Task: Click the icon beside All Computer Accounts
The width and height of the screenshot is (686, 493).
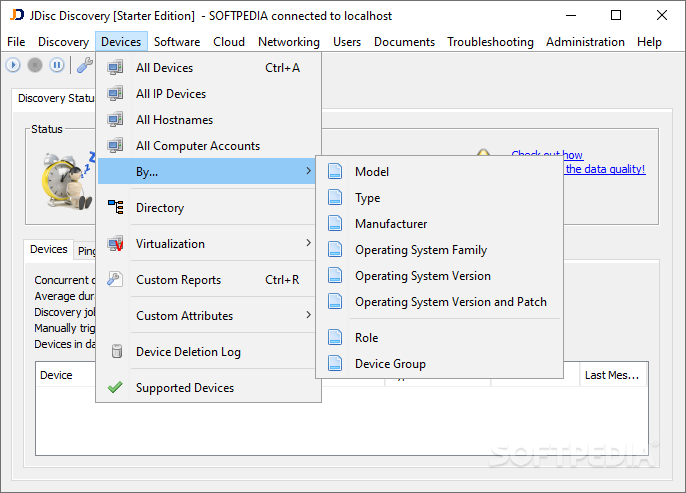Action: pyautogui.click(x=116, y=145)
